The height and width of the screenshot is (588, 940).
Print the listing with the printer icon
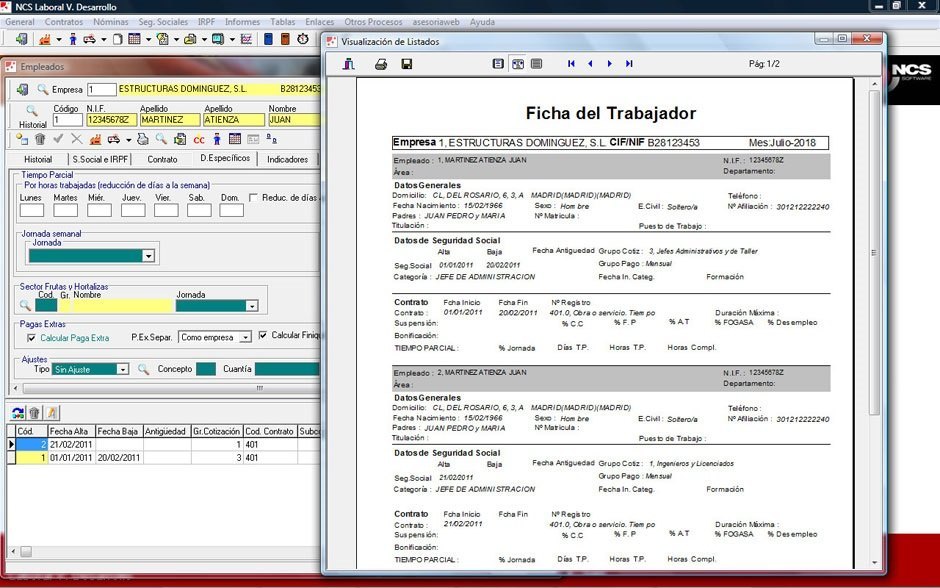[381, 64]
